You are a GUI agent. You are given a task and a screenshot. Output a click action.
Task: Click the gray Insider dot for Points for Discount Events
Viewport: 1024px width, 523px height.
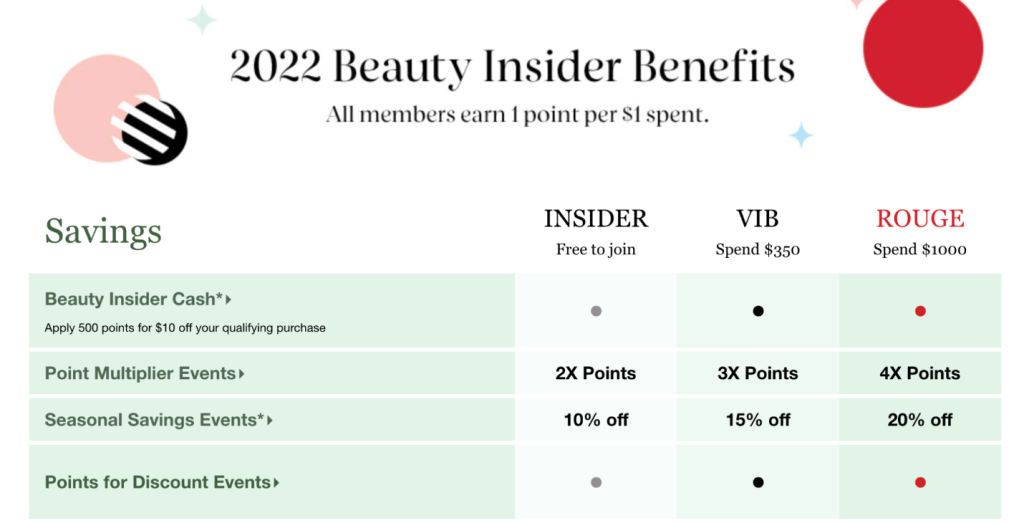[596, 483]
